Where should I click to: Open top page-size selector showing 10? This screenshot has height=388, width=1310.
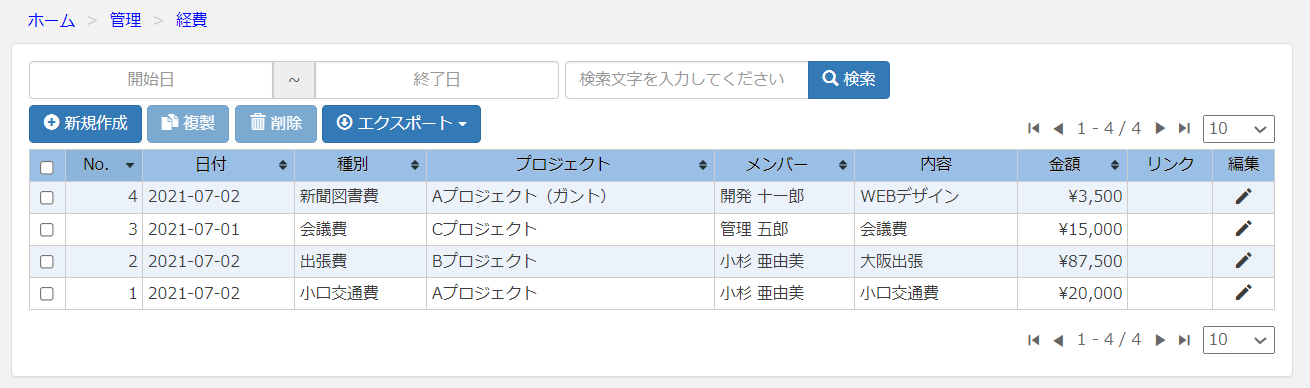point(1239,128)
